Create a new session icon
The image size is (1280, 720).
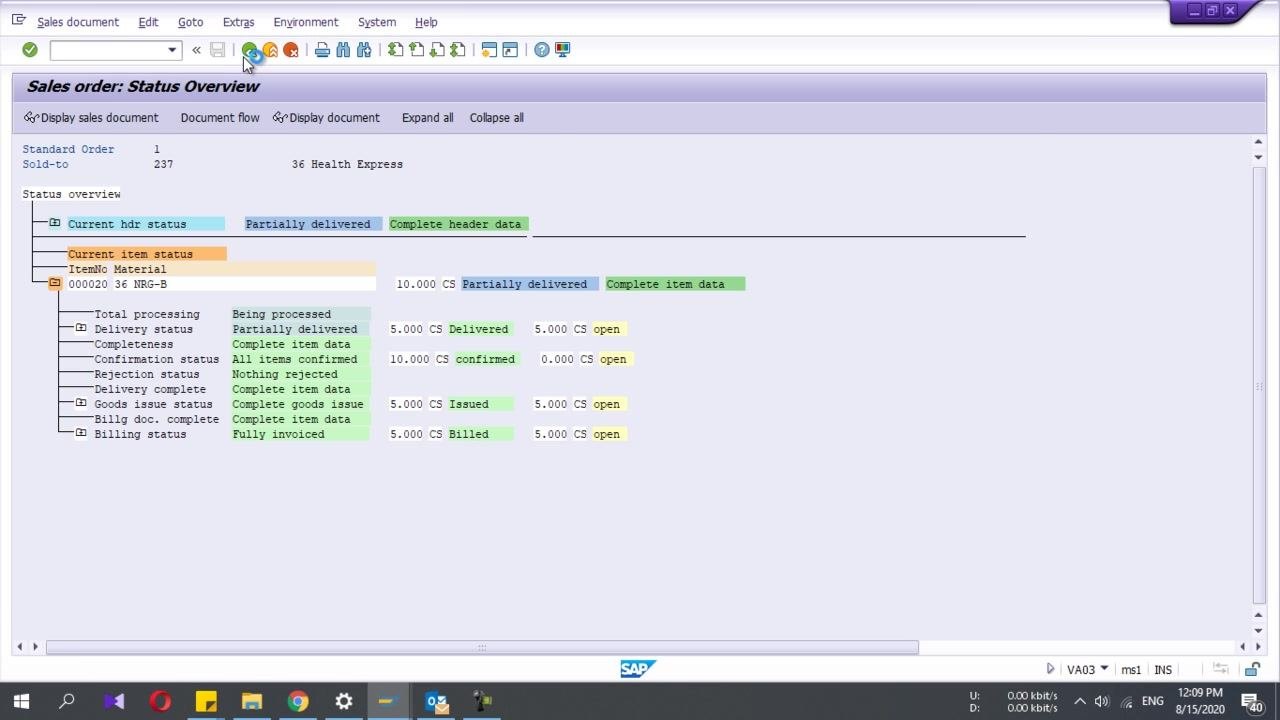(x=489, y=50)
